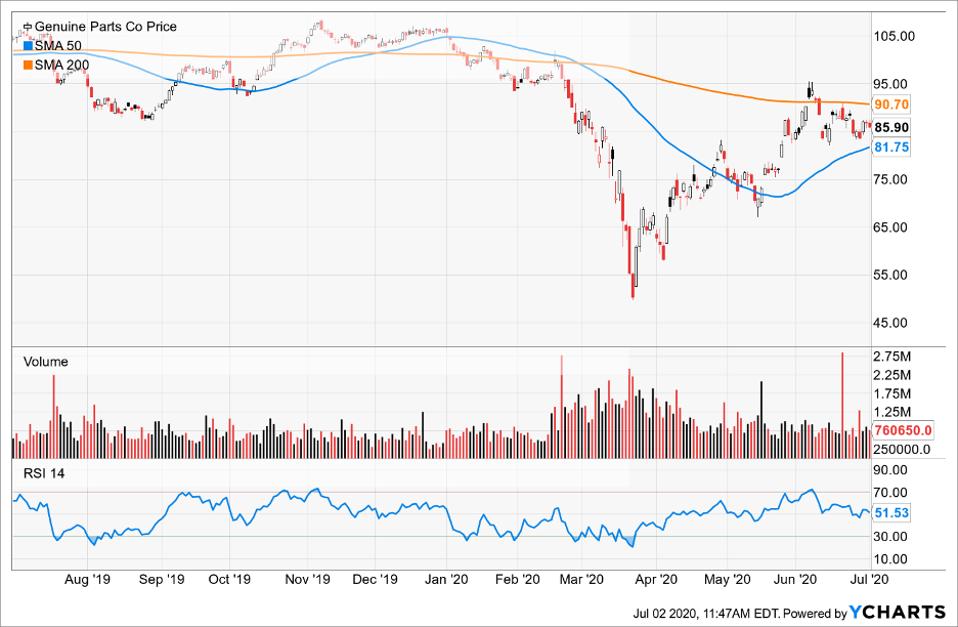Screen dimensions: 958x627
Task: Click the Nov '19 date axis label
Action: 307,579
